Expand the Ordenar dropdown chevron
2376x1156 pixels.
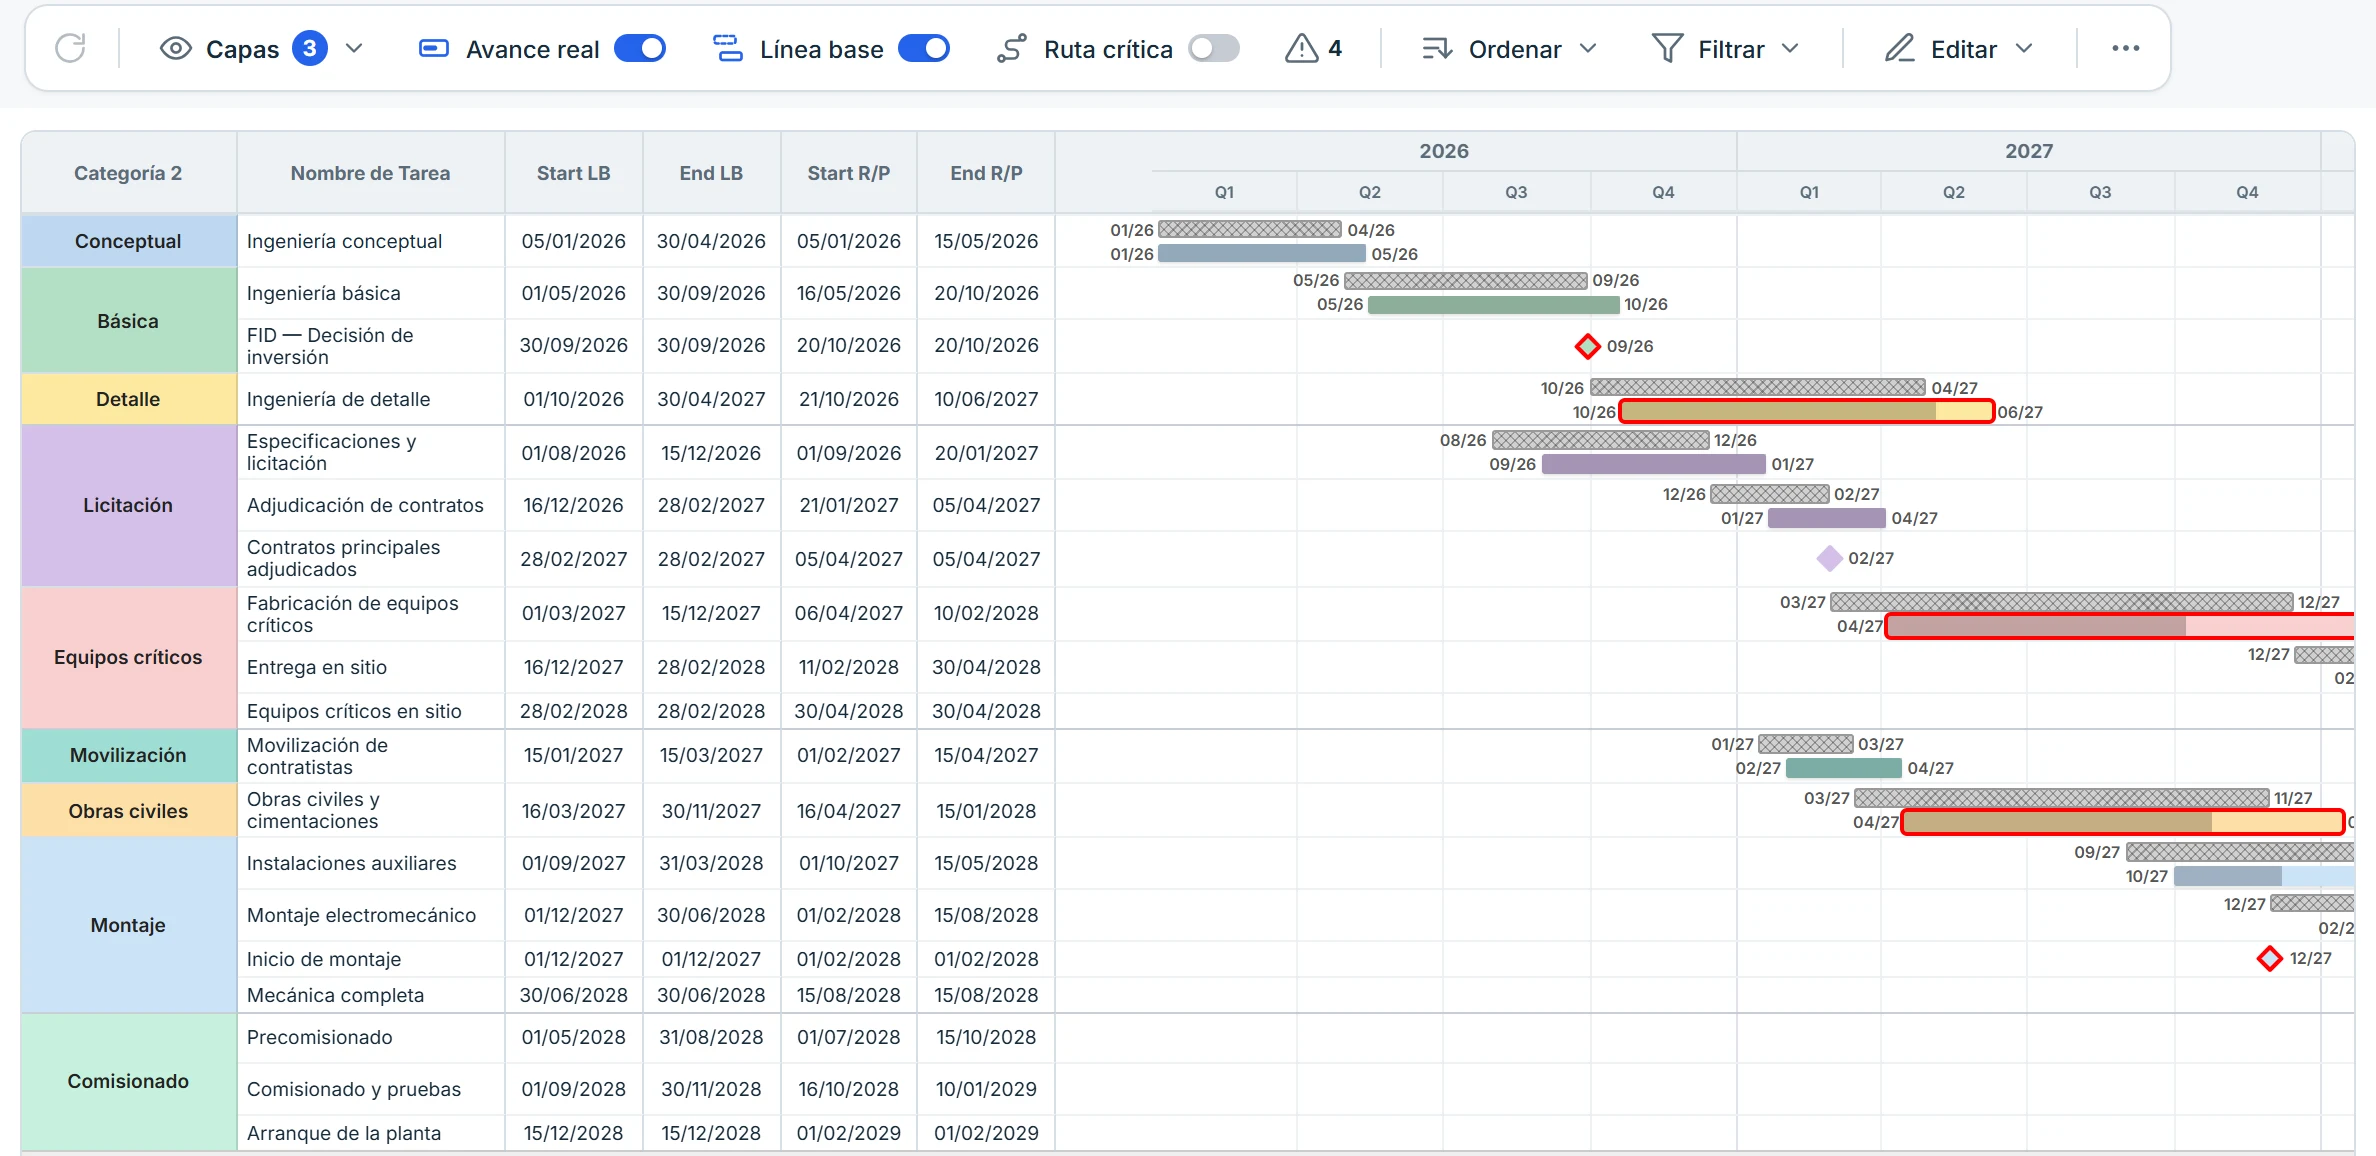tap(1588, 48)
